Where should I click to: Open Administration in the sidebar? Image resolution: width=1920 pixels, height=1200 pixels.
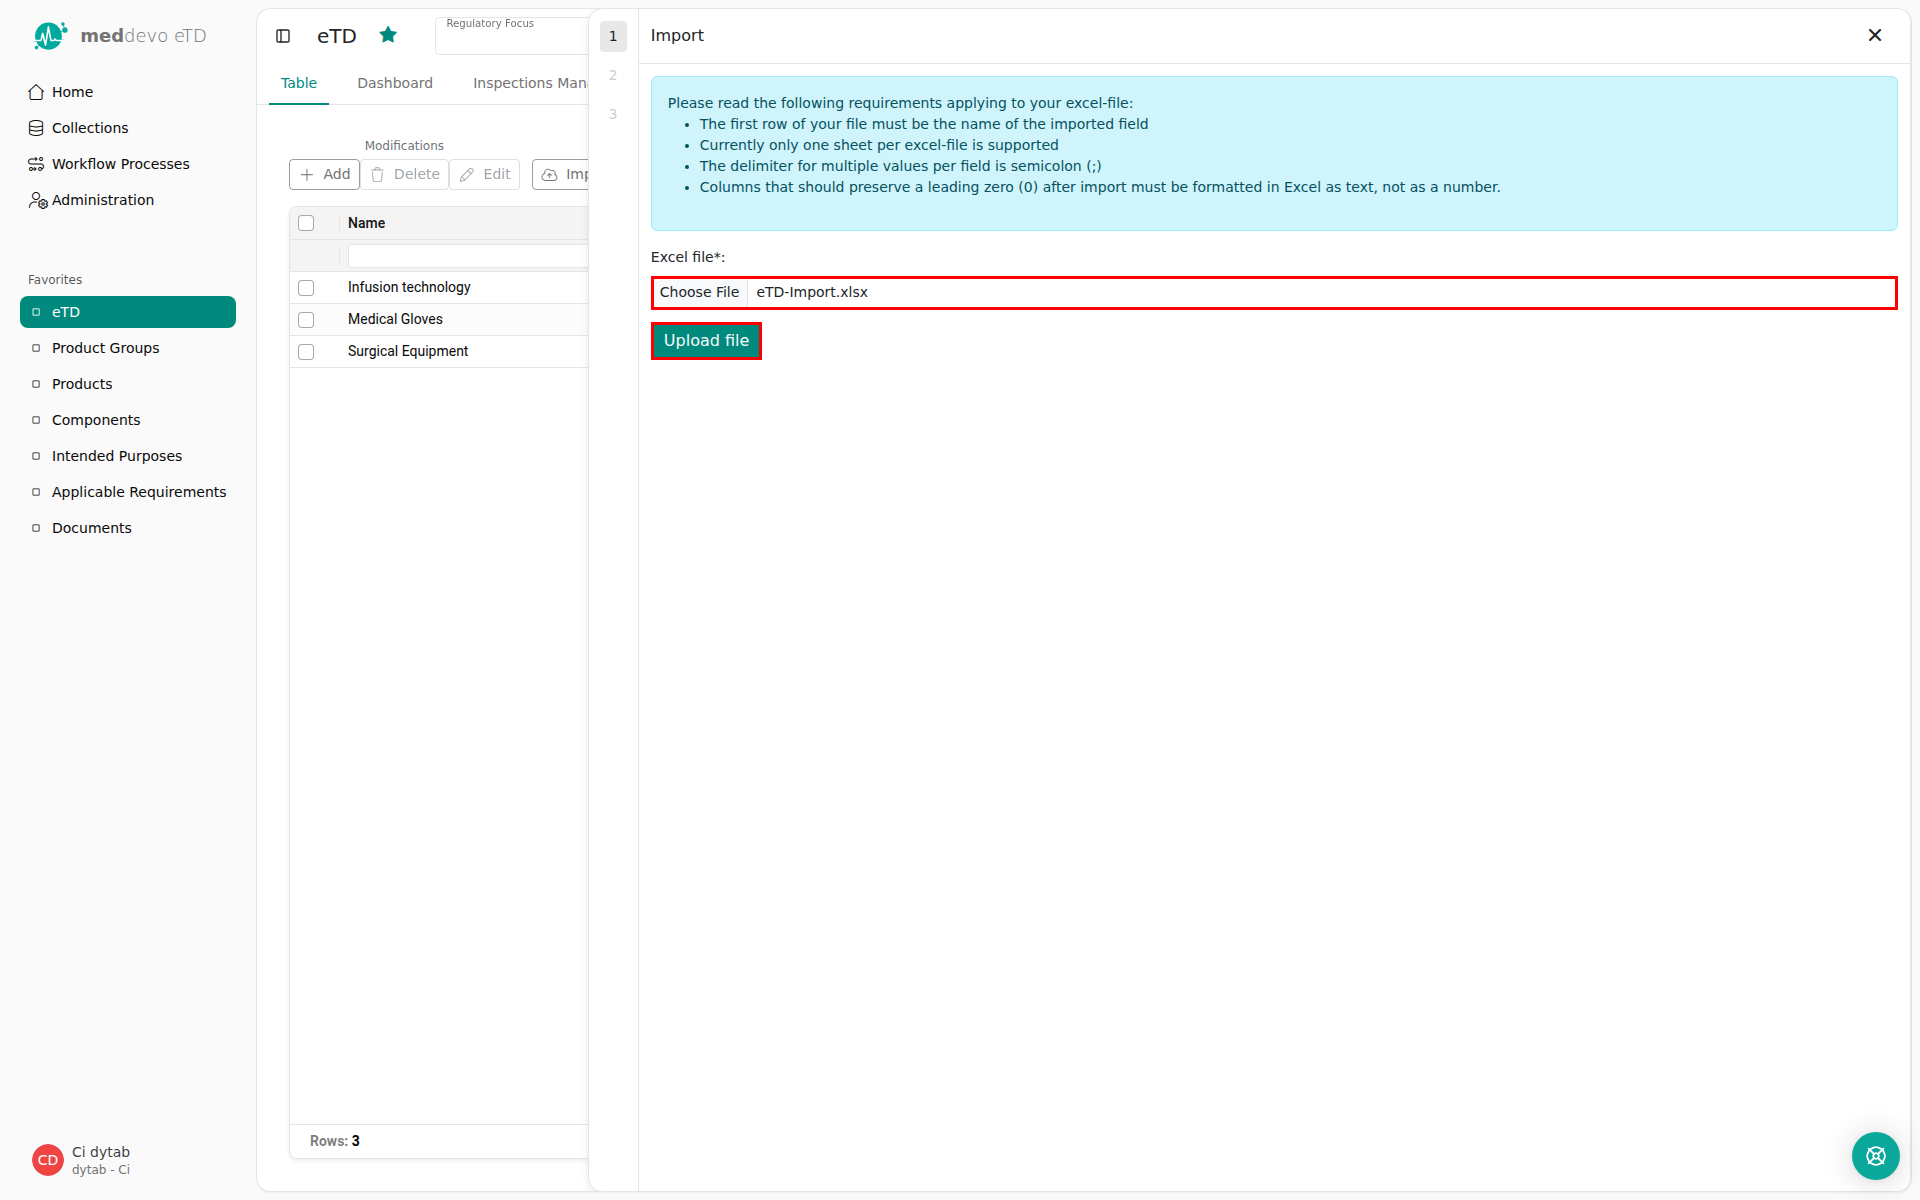click(102, 200)
